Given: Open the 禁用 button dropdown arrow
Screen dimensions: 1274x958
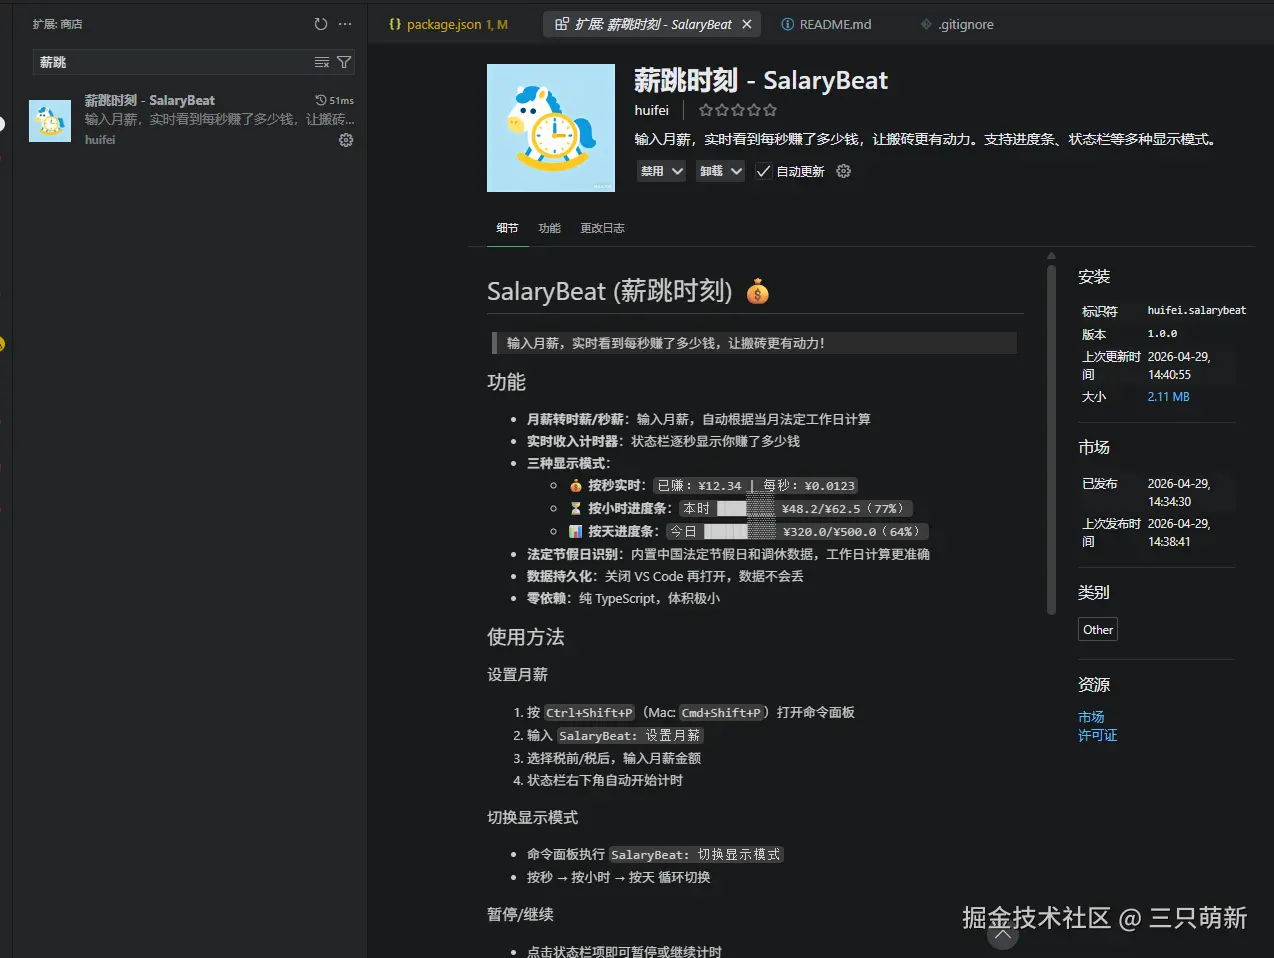Looking at the screenshot, I should click(x=675, y=171).
